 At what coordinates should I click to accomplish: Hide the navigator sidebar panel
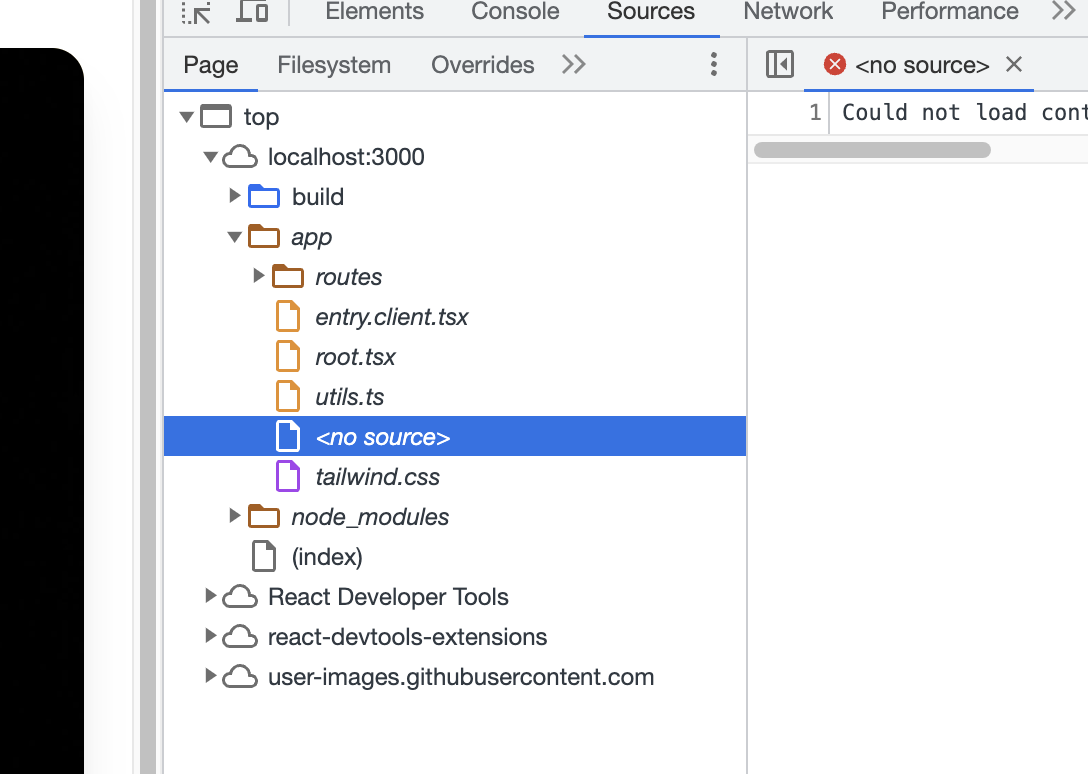click(780, 64)
